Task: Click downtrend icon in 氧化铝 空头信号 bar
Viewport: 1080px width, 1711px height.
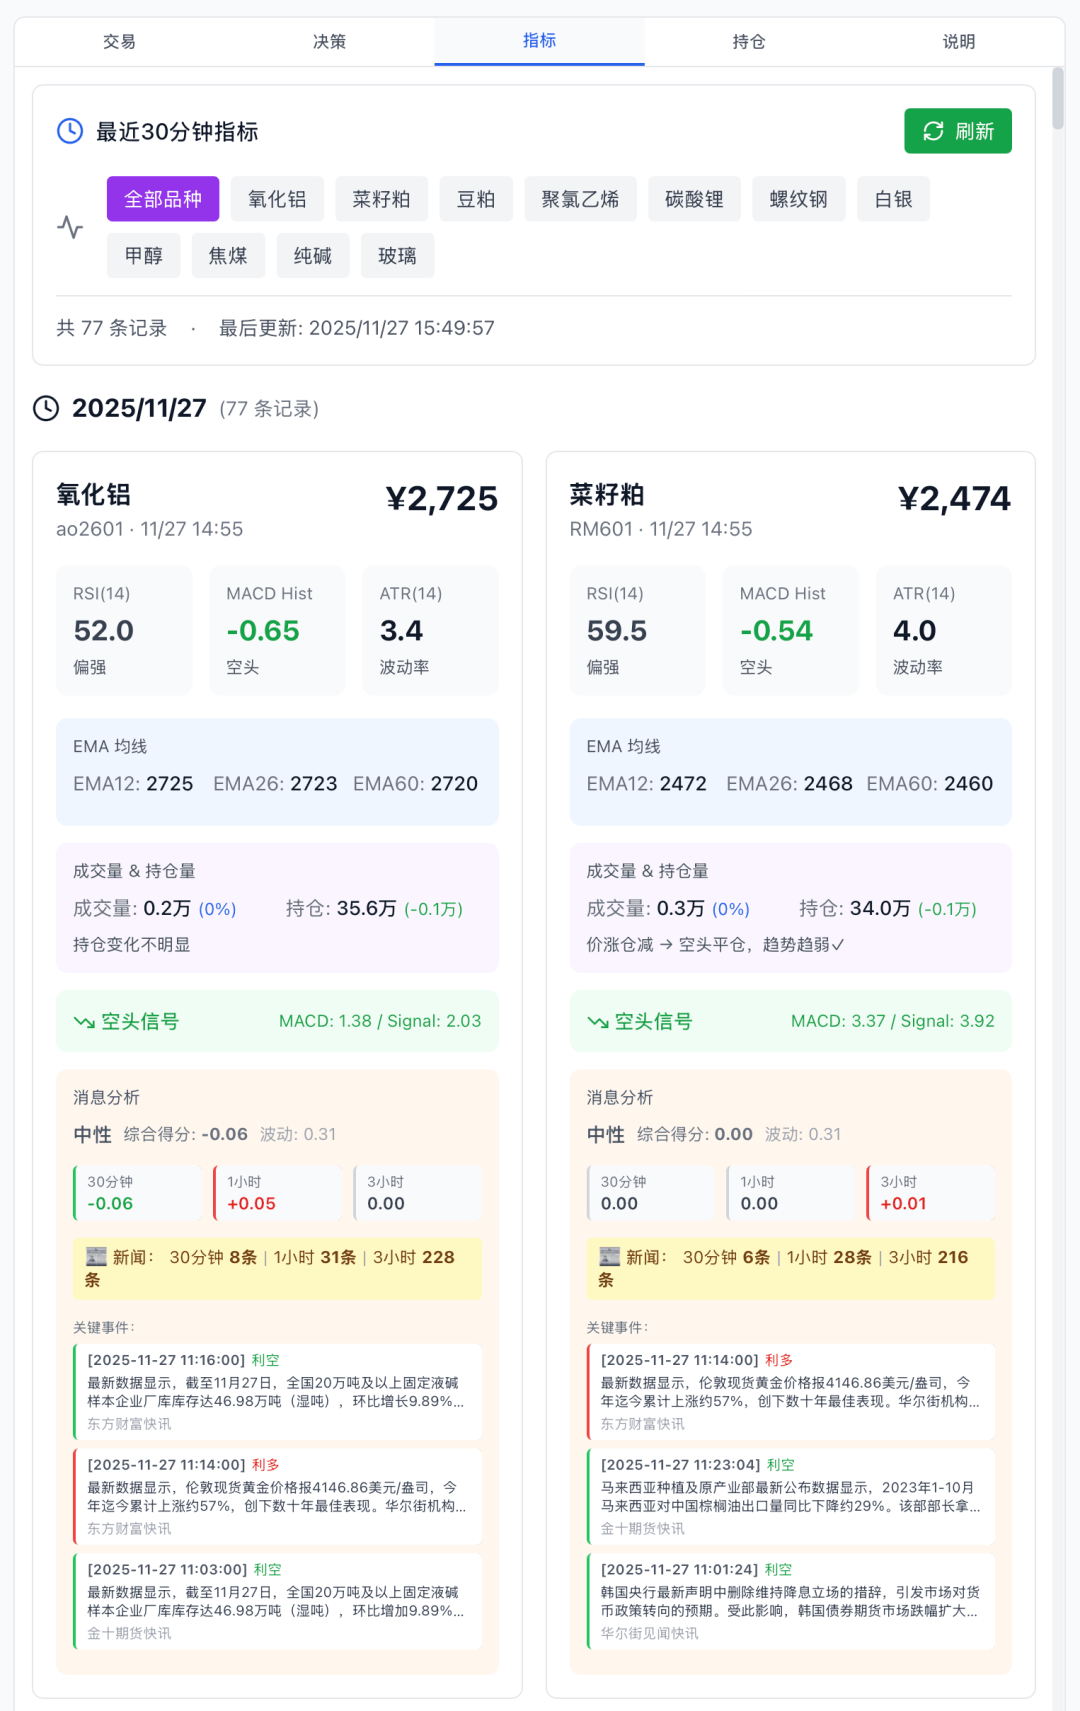Action: click(x=84, y=1022)
